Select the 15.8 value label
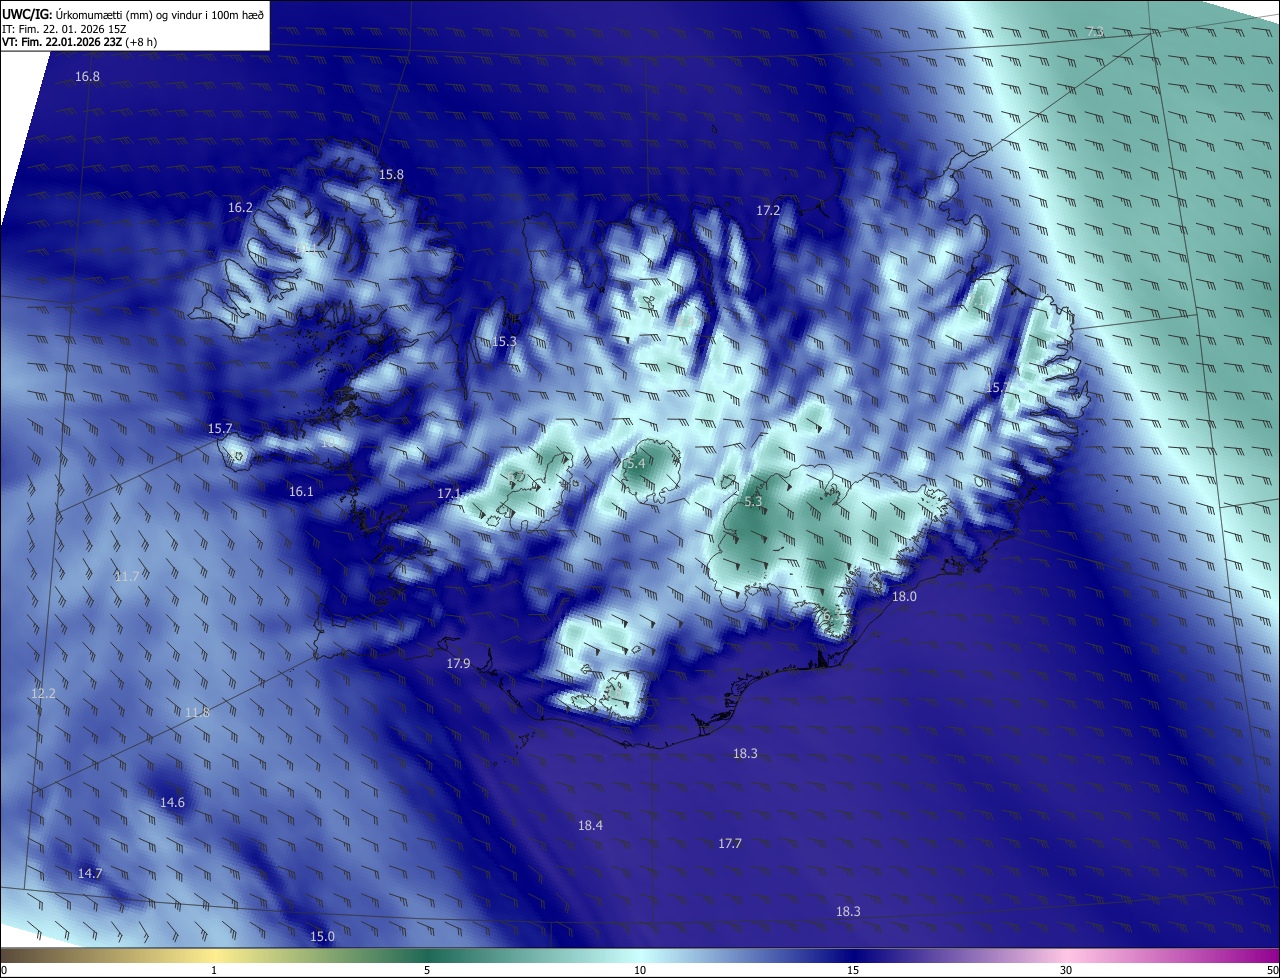The image size is (1280, 978). pyautogui.click(x=391, y=175)
